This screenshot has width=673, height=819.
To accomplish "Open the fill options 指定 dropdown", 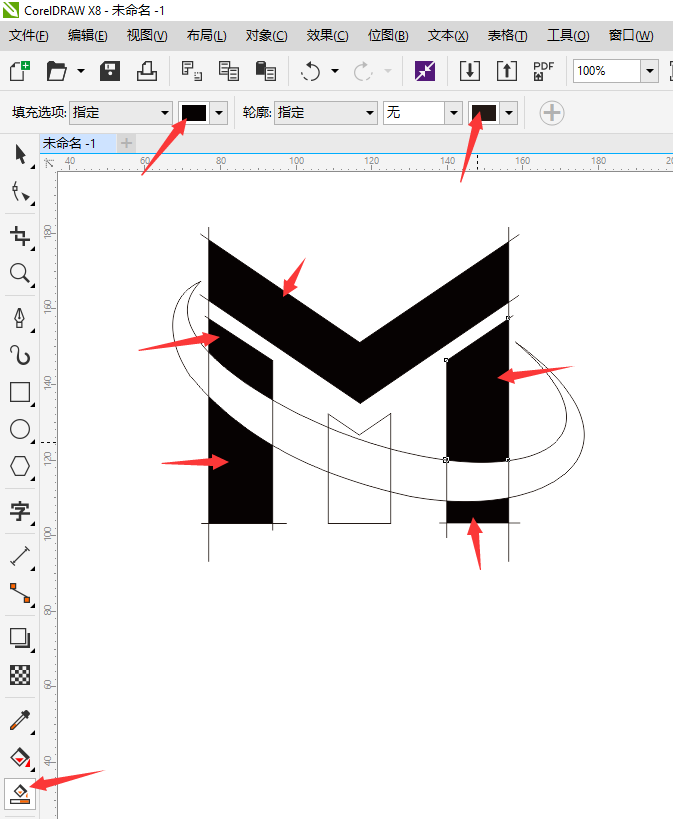I will point(120,112).
